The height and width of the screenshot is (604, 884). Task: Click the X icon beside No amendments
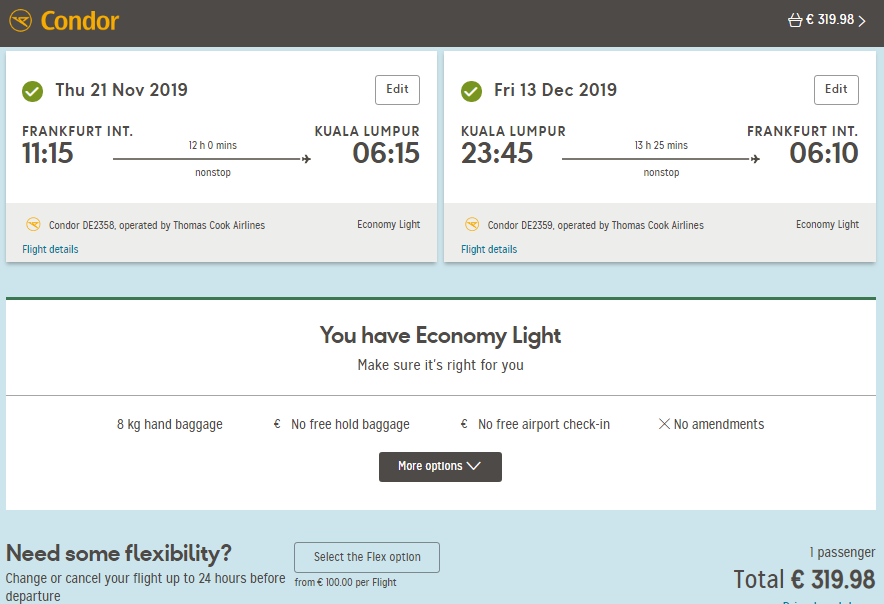[x=665, y=424]
